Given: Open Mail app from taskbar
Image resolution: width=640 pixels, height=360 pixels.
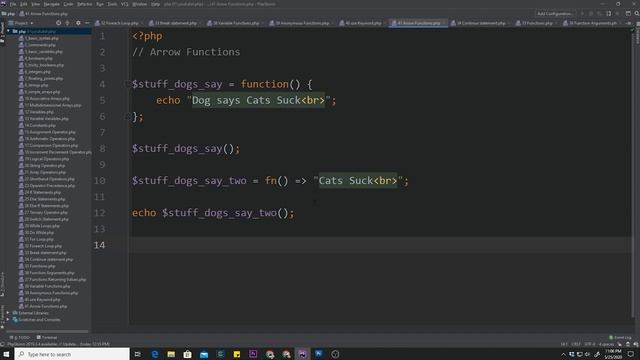Looking at the screenshot, I should click(204, 354).
